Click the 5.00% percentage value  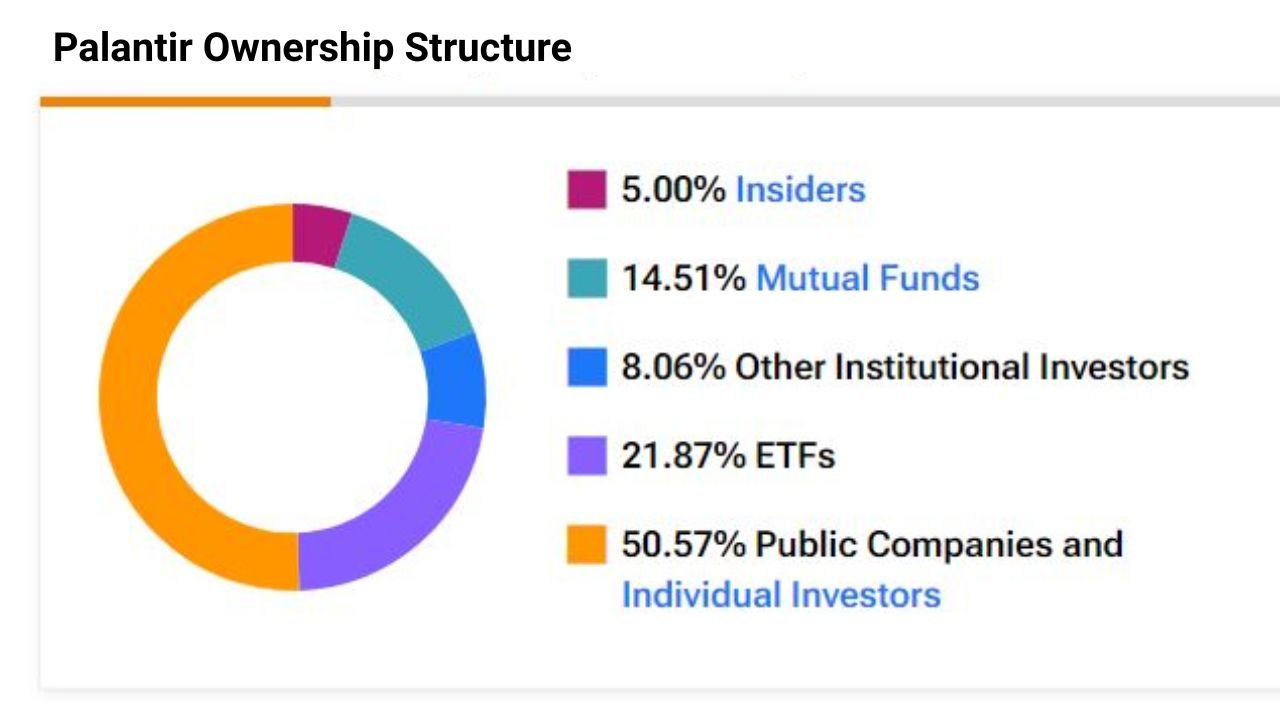pos(673,190)
